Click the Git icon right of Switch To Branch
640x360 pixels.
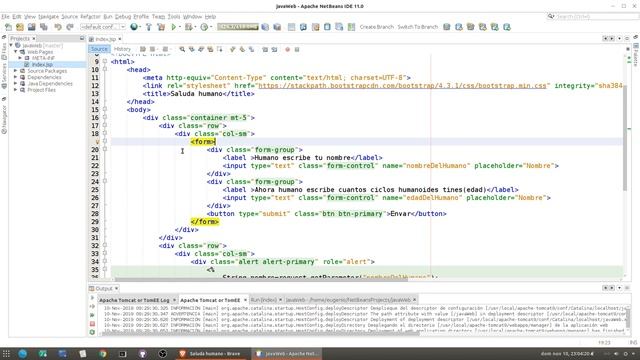pyautogui.click(x=447, y=27)
